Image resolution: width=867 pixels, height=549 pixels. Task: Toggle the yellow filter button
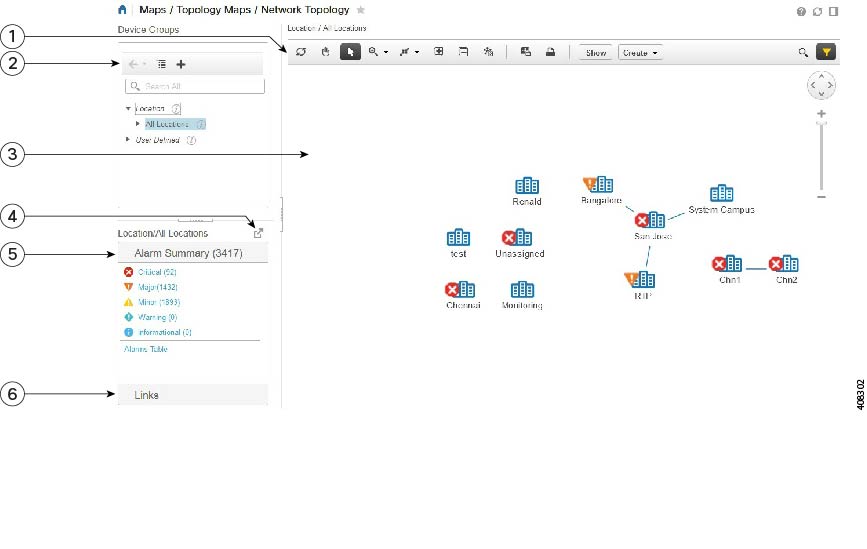click(826, 52)
